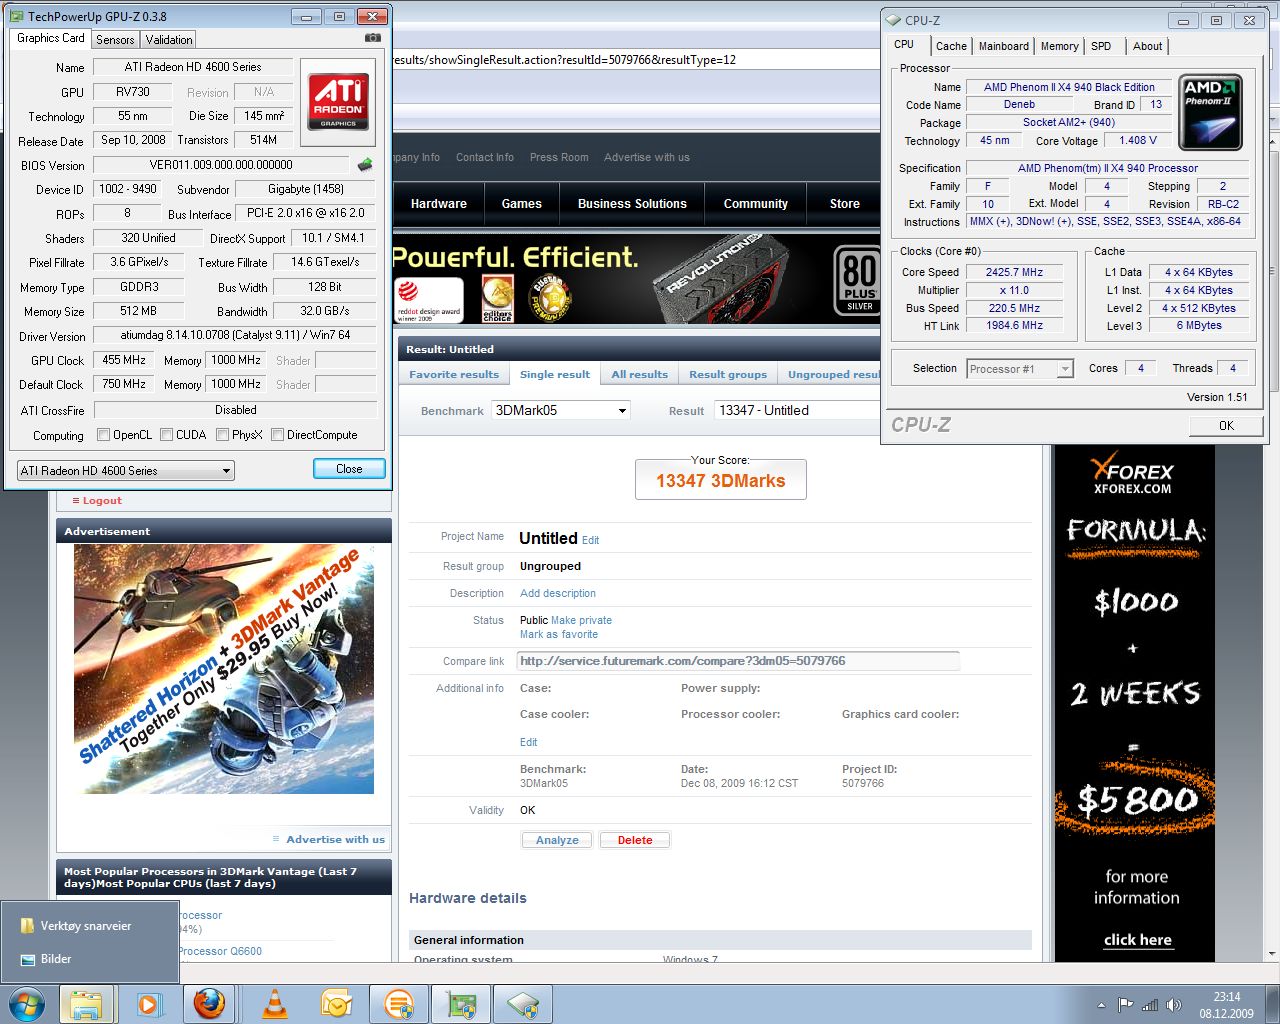Click the Close button in GPU-Z

[x=349, y=469]
